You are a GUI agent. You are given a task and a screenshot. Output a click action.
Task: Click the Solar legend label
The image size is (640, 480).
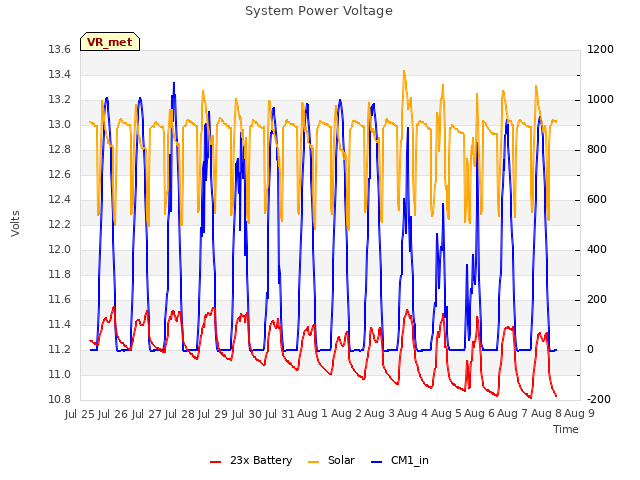pyautogui.click(x=341, y=460)
